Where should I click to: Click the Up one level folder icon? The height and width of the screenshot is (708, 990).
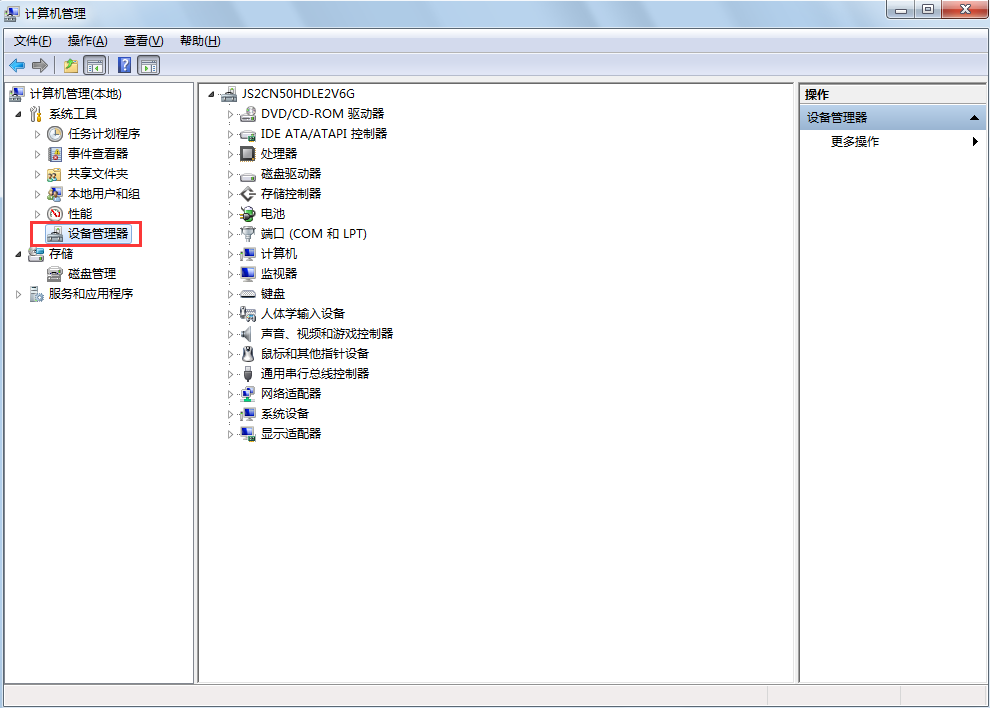[x=71, y=66]
